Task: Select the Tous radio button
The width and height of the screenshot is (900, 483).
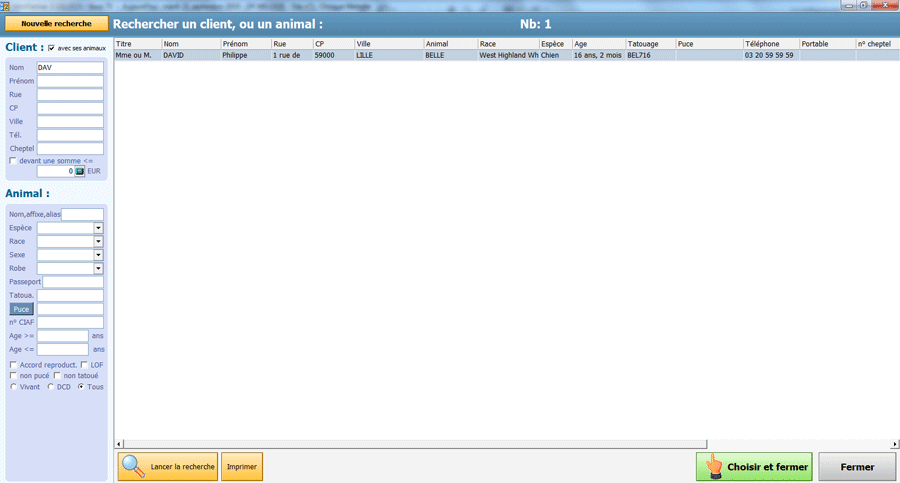Action: (x=81, y=387)
